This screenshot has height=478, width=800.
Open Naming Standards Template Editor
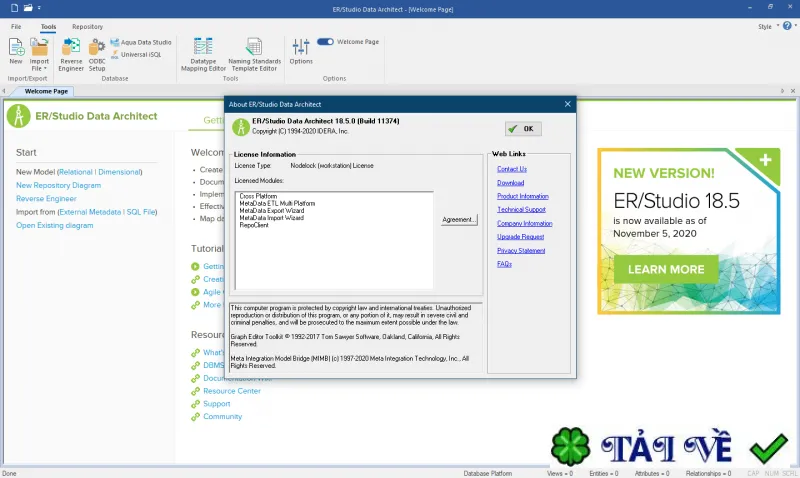[254, 55]
